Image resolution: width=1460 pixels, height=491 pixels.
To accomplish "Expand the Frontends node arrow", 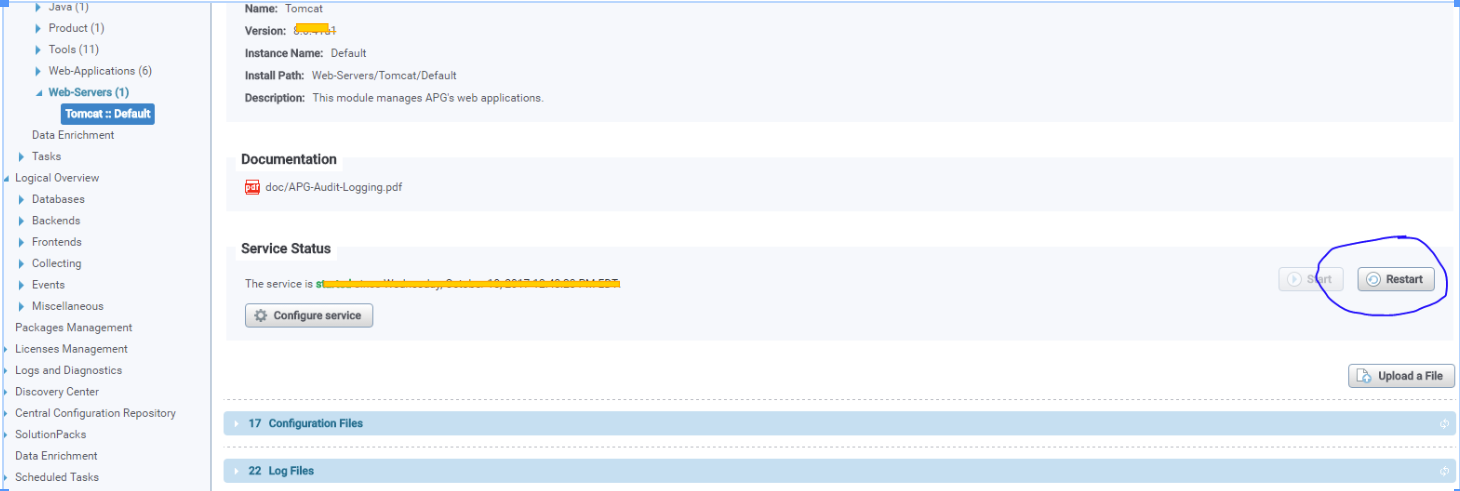I will point(21,242).
